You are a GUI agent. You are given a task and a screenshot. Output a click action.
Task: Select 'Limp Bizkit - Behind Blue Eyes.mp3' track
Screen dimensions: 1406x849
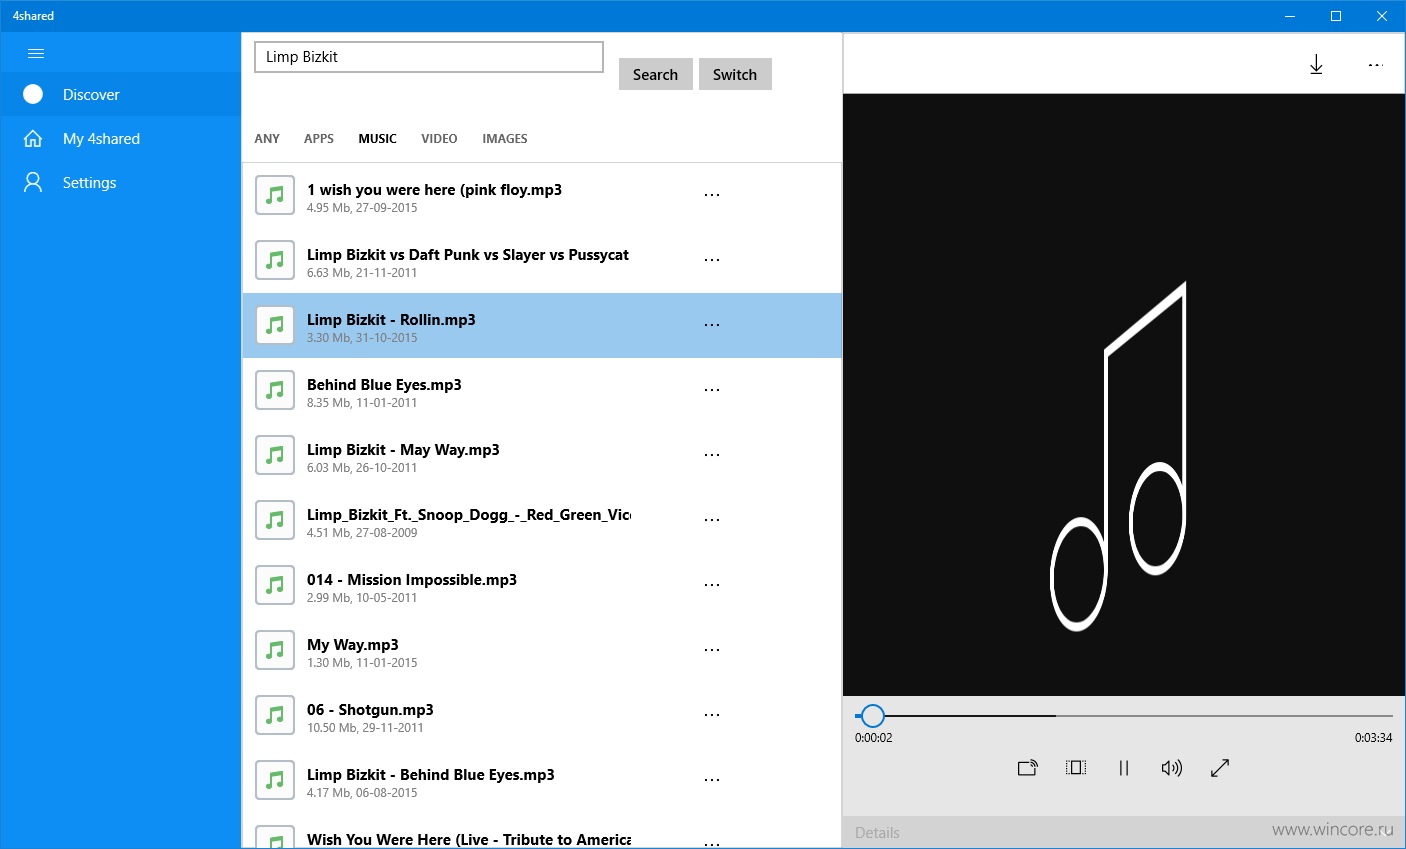542,780
